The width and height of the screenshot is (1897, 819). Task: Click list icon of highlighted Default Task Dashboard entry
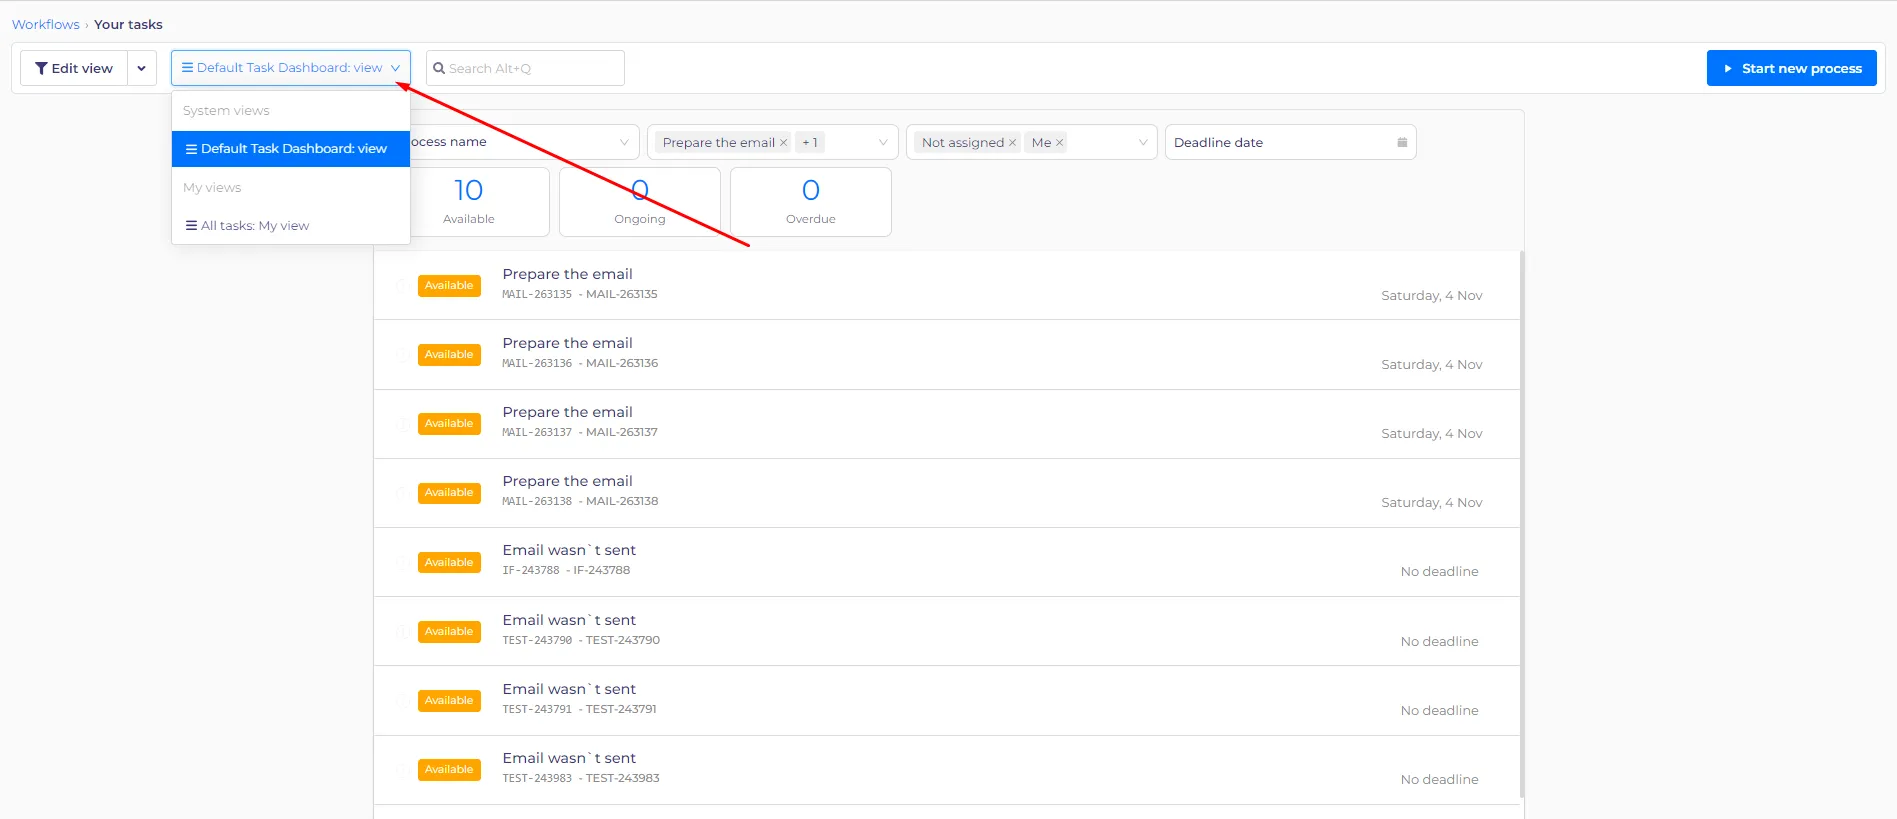(x=191, y=148)
